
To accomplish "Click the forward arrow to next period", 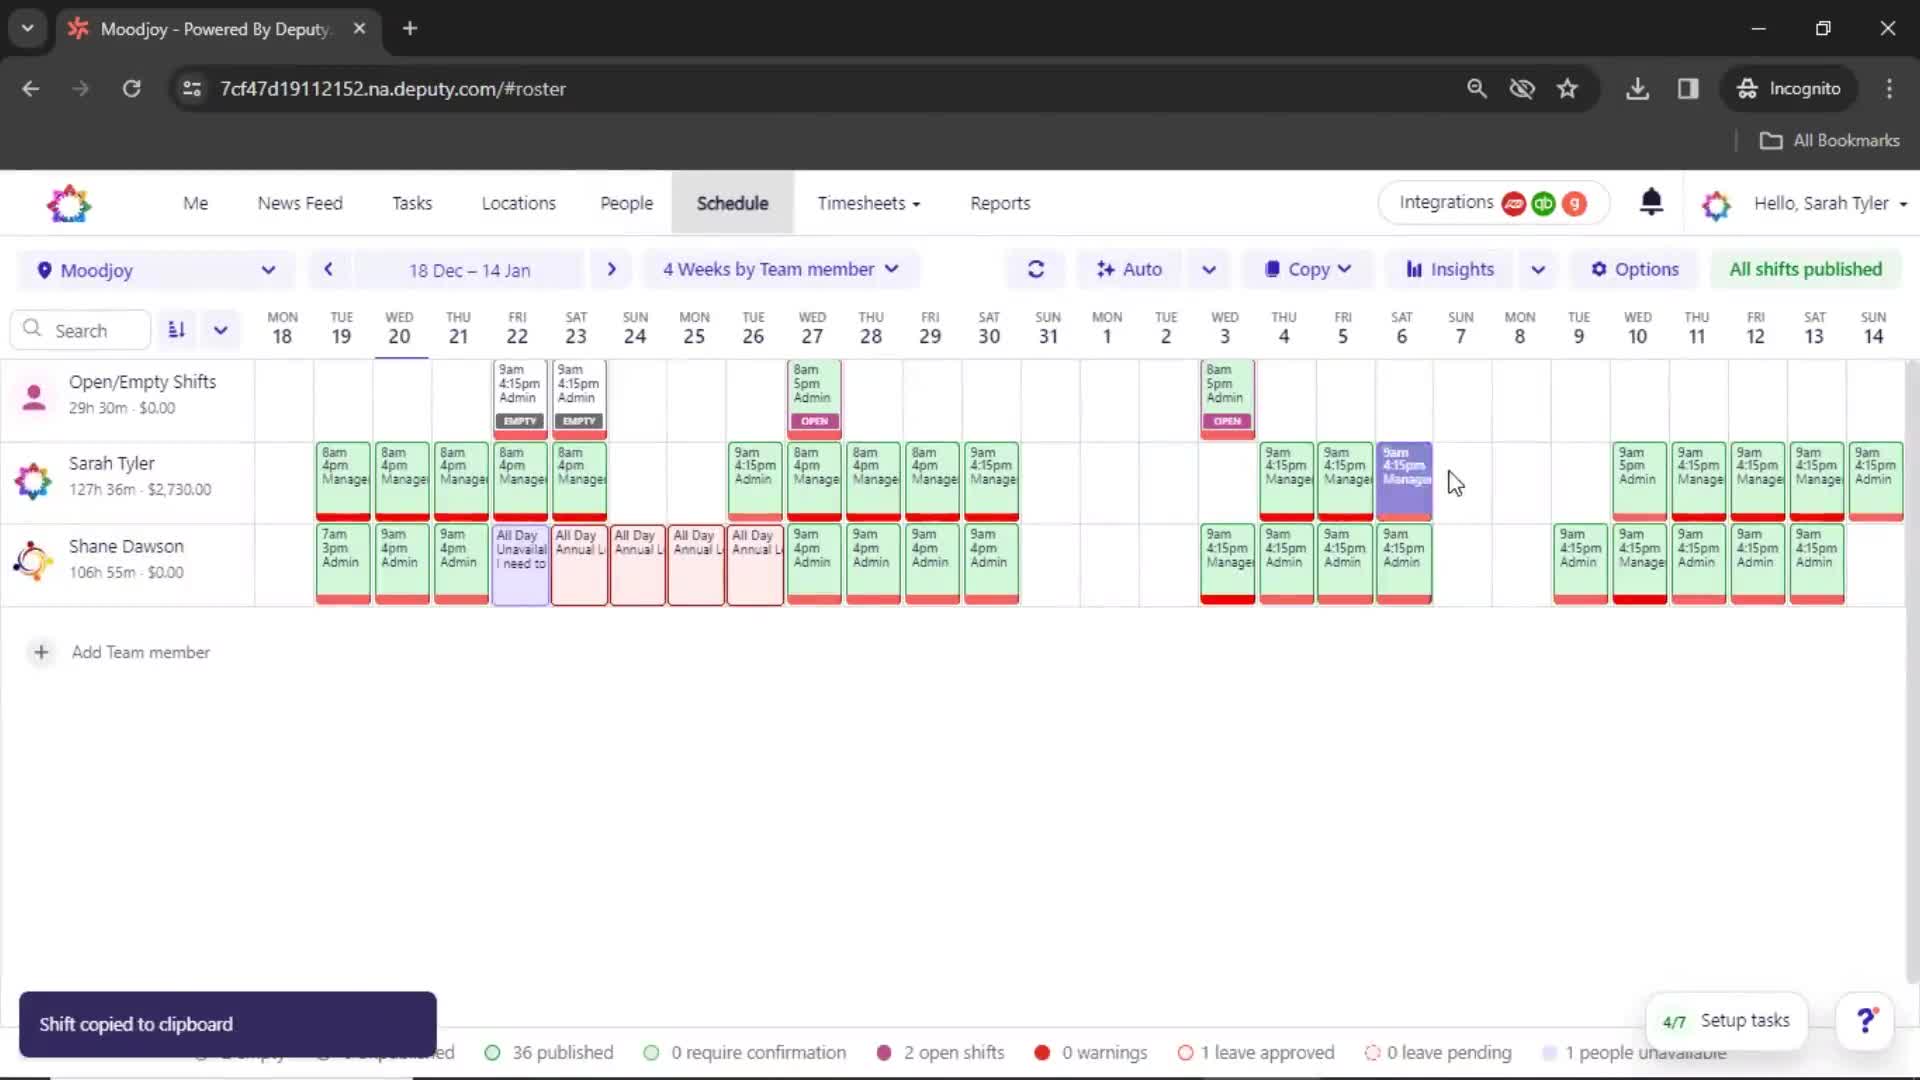I will coord(611,269).
